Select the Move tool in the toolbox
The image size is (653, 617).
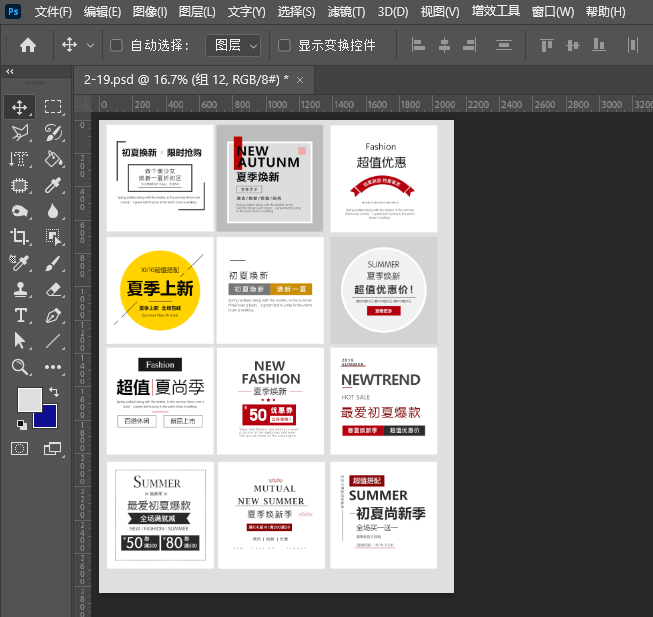[20, 107]
